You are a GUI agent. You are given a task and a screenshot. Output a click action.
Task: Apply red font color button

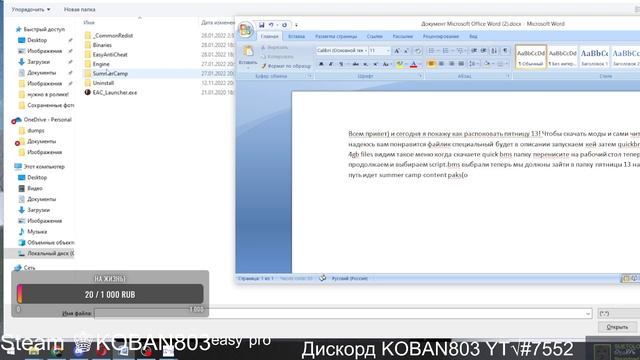pyautogui.click(x=413, y=64)
